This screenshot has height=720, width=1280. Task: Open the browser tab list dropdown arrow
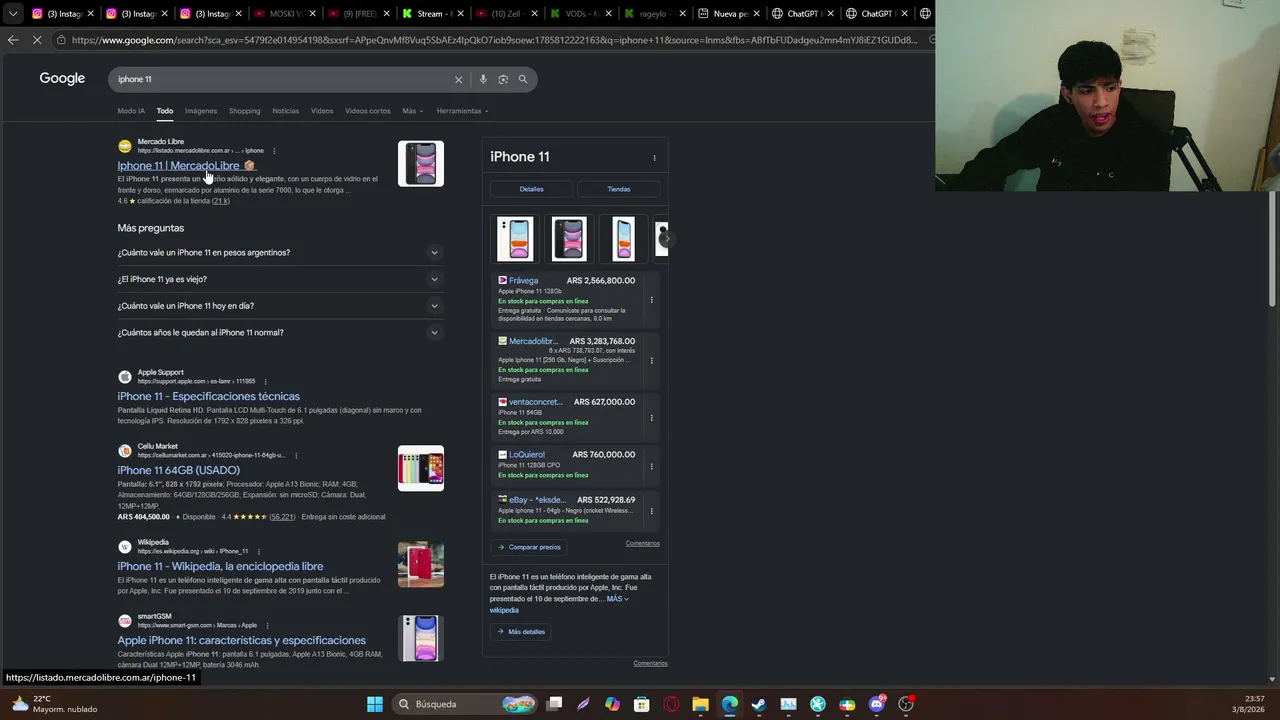[x=13, y=14]
